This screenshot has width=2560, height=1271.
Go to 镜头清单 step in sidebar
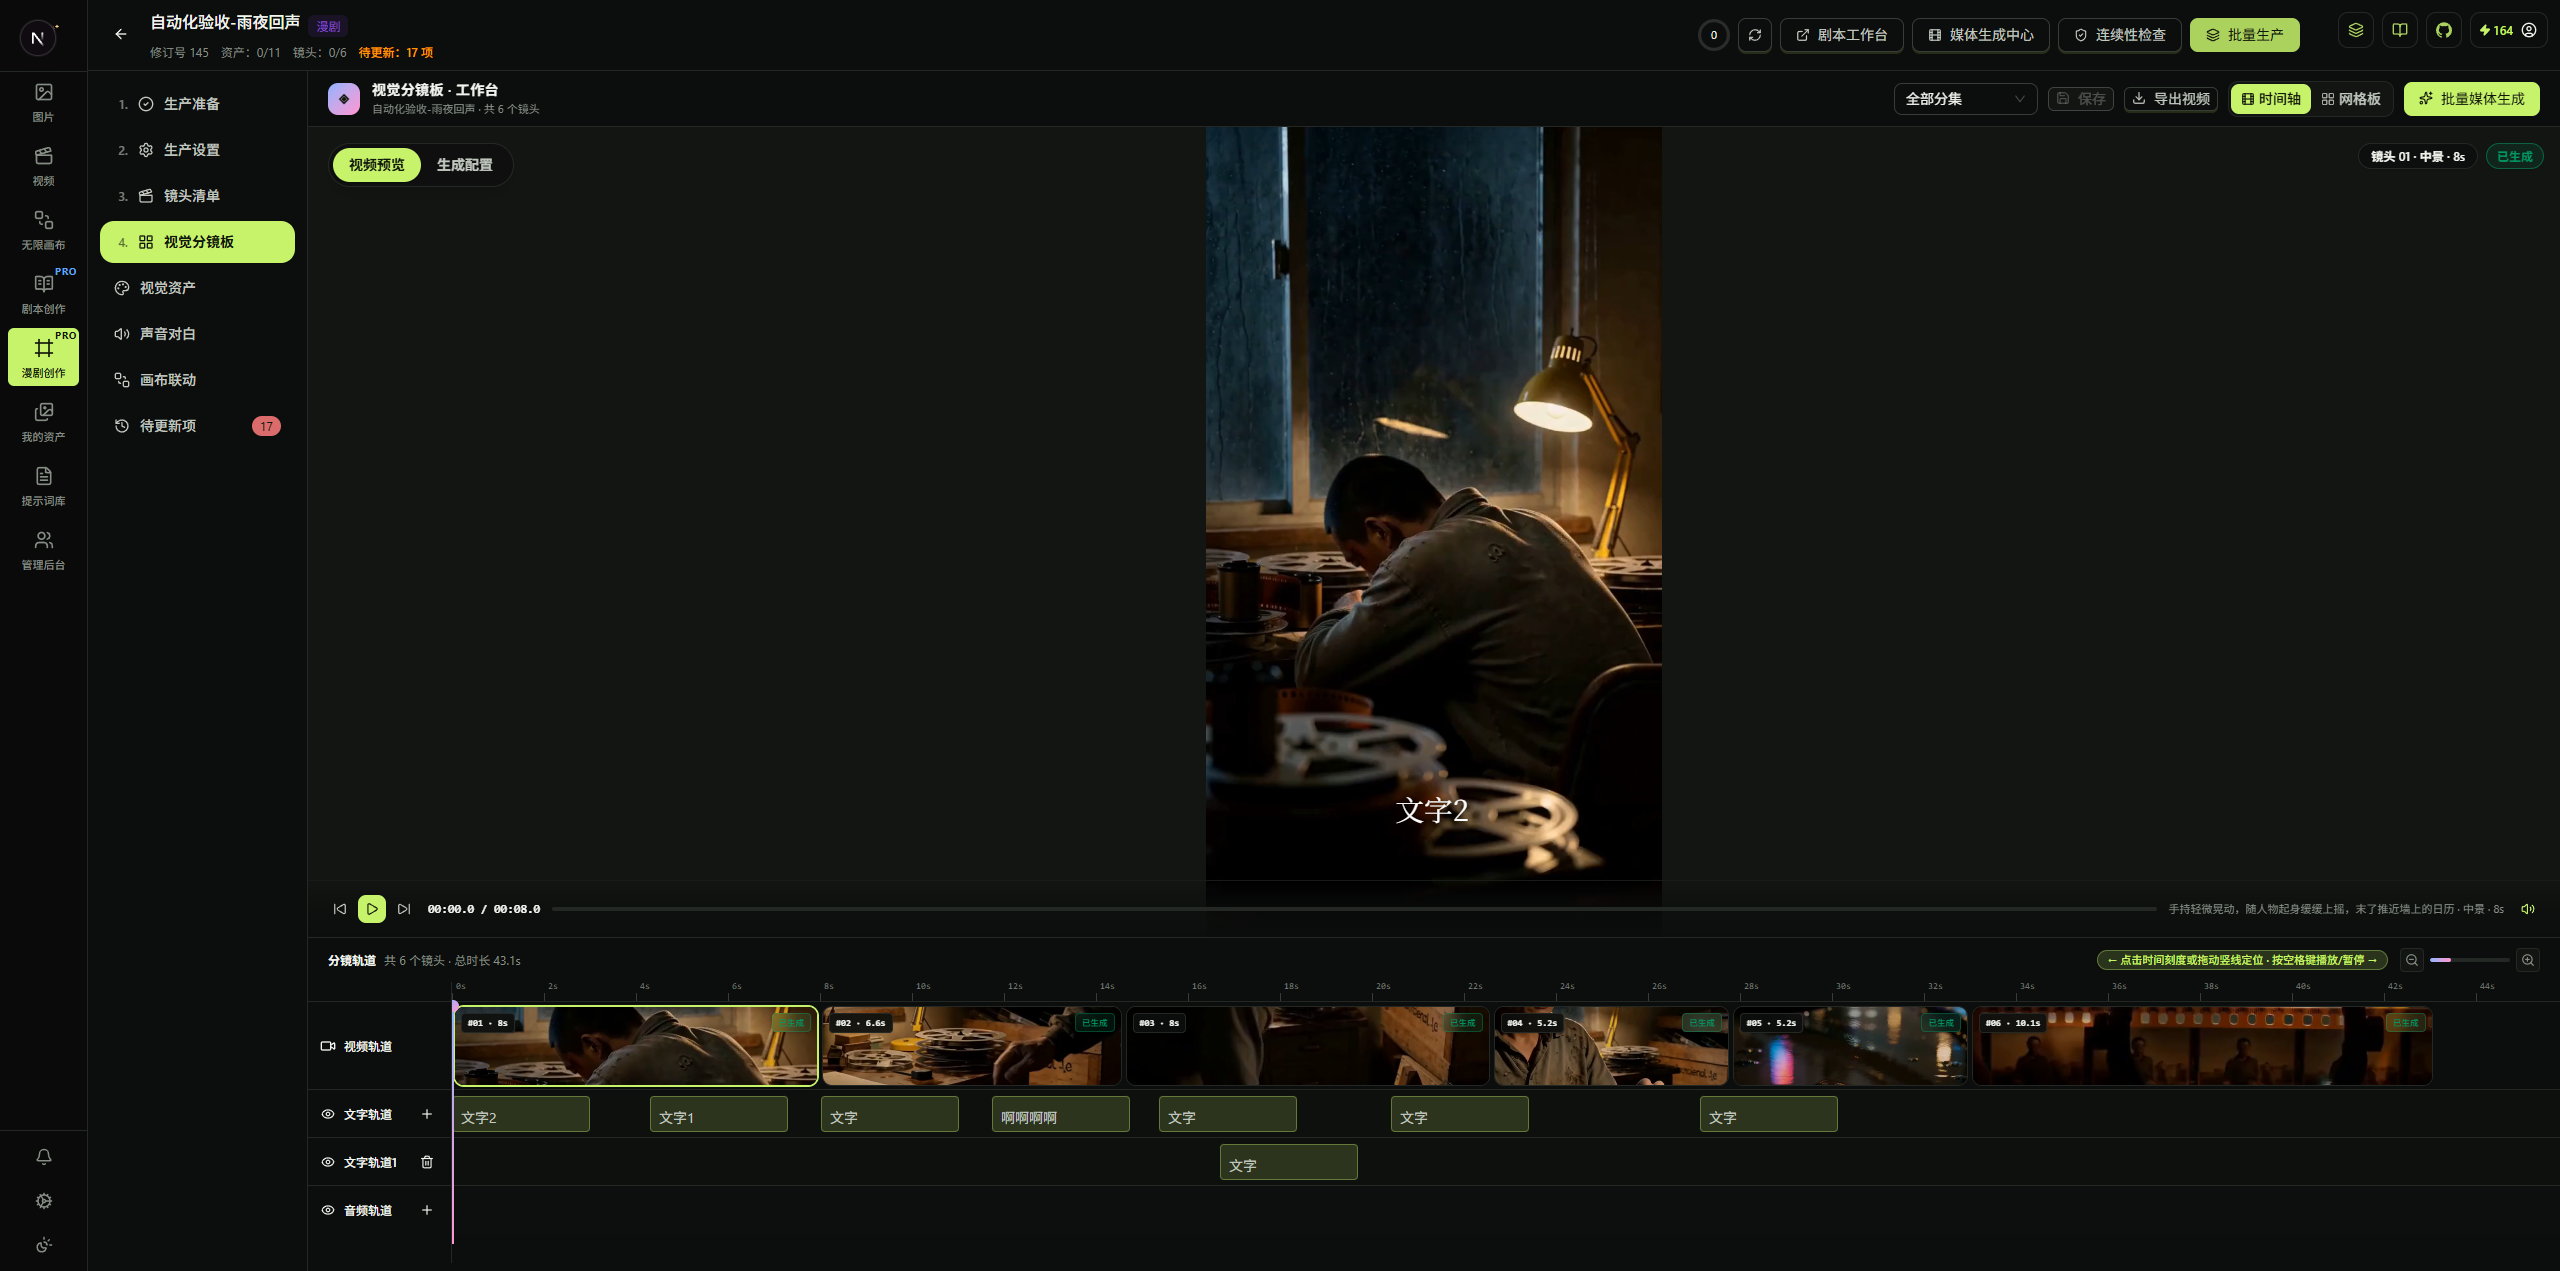[x=197, y=196]
